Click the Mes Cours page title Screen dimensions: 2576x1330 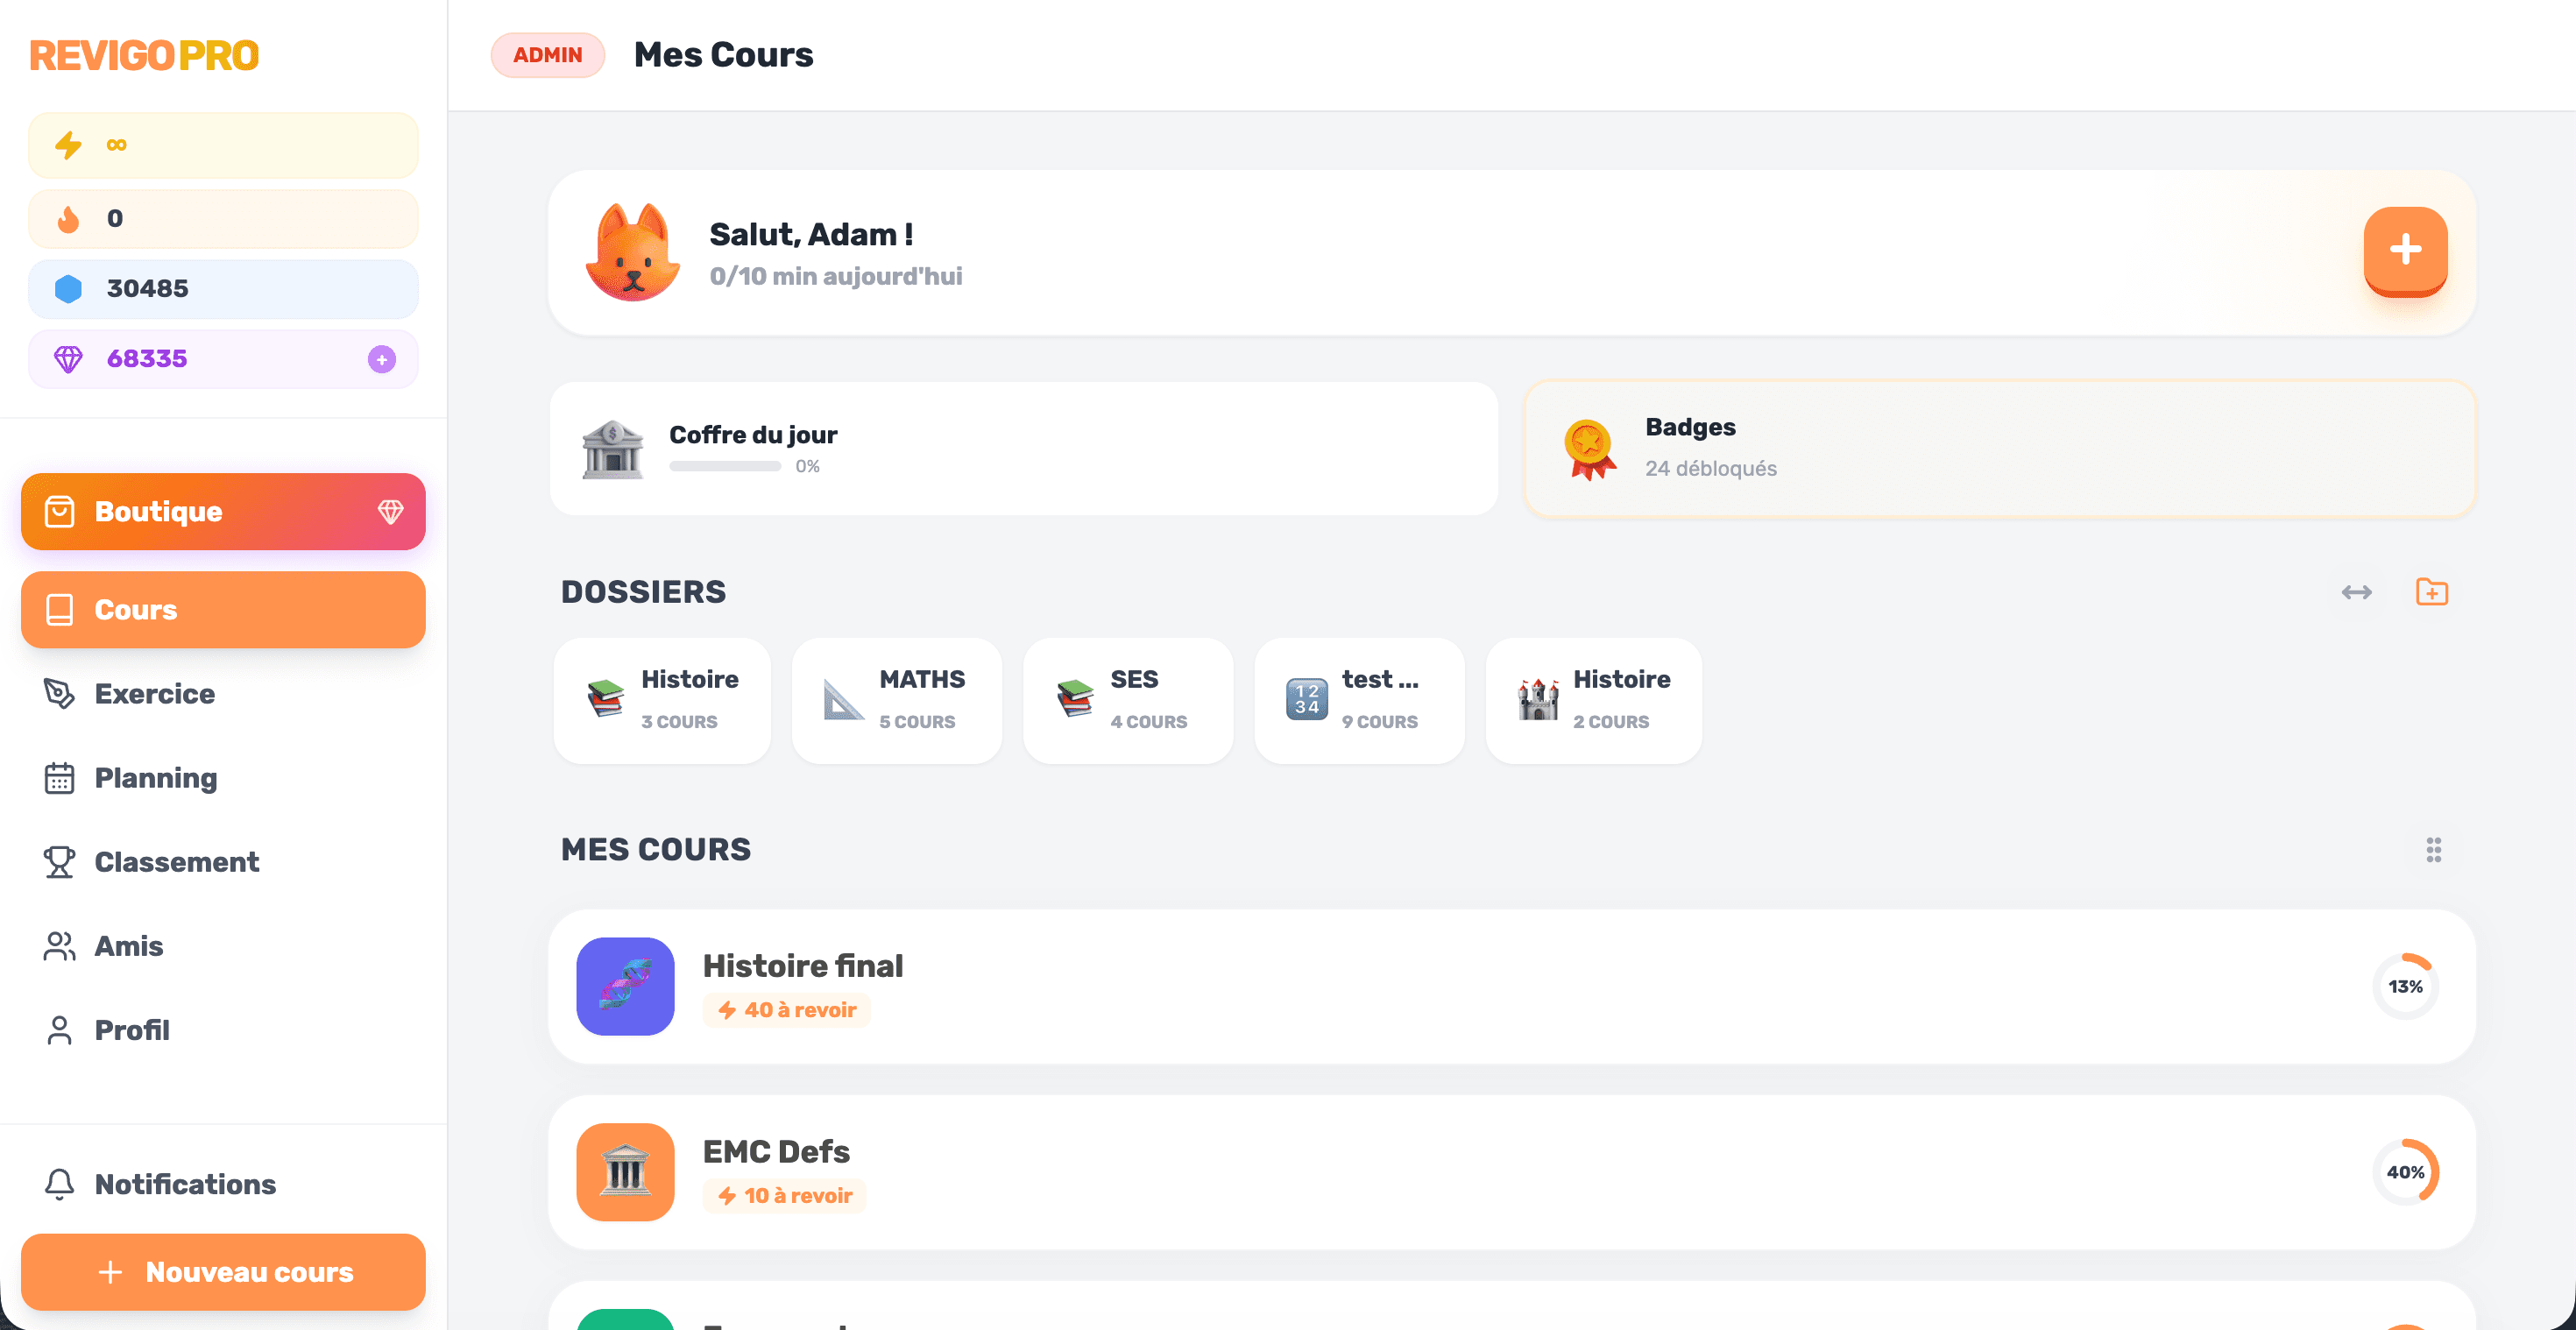(x=724, y=55)
